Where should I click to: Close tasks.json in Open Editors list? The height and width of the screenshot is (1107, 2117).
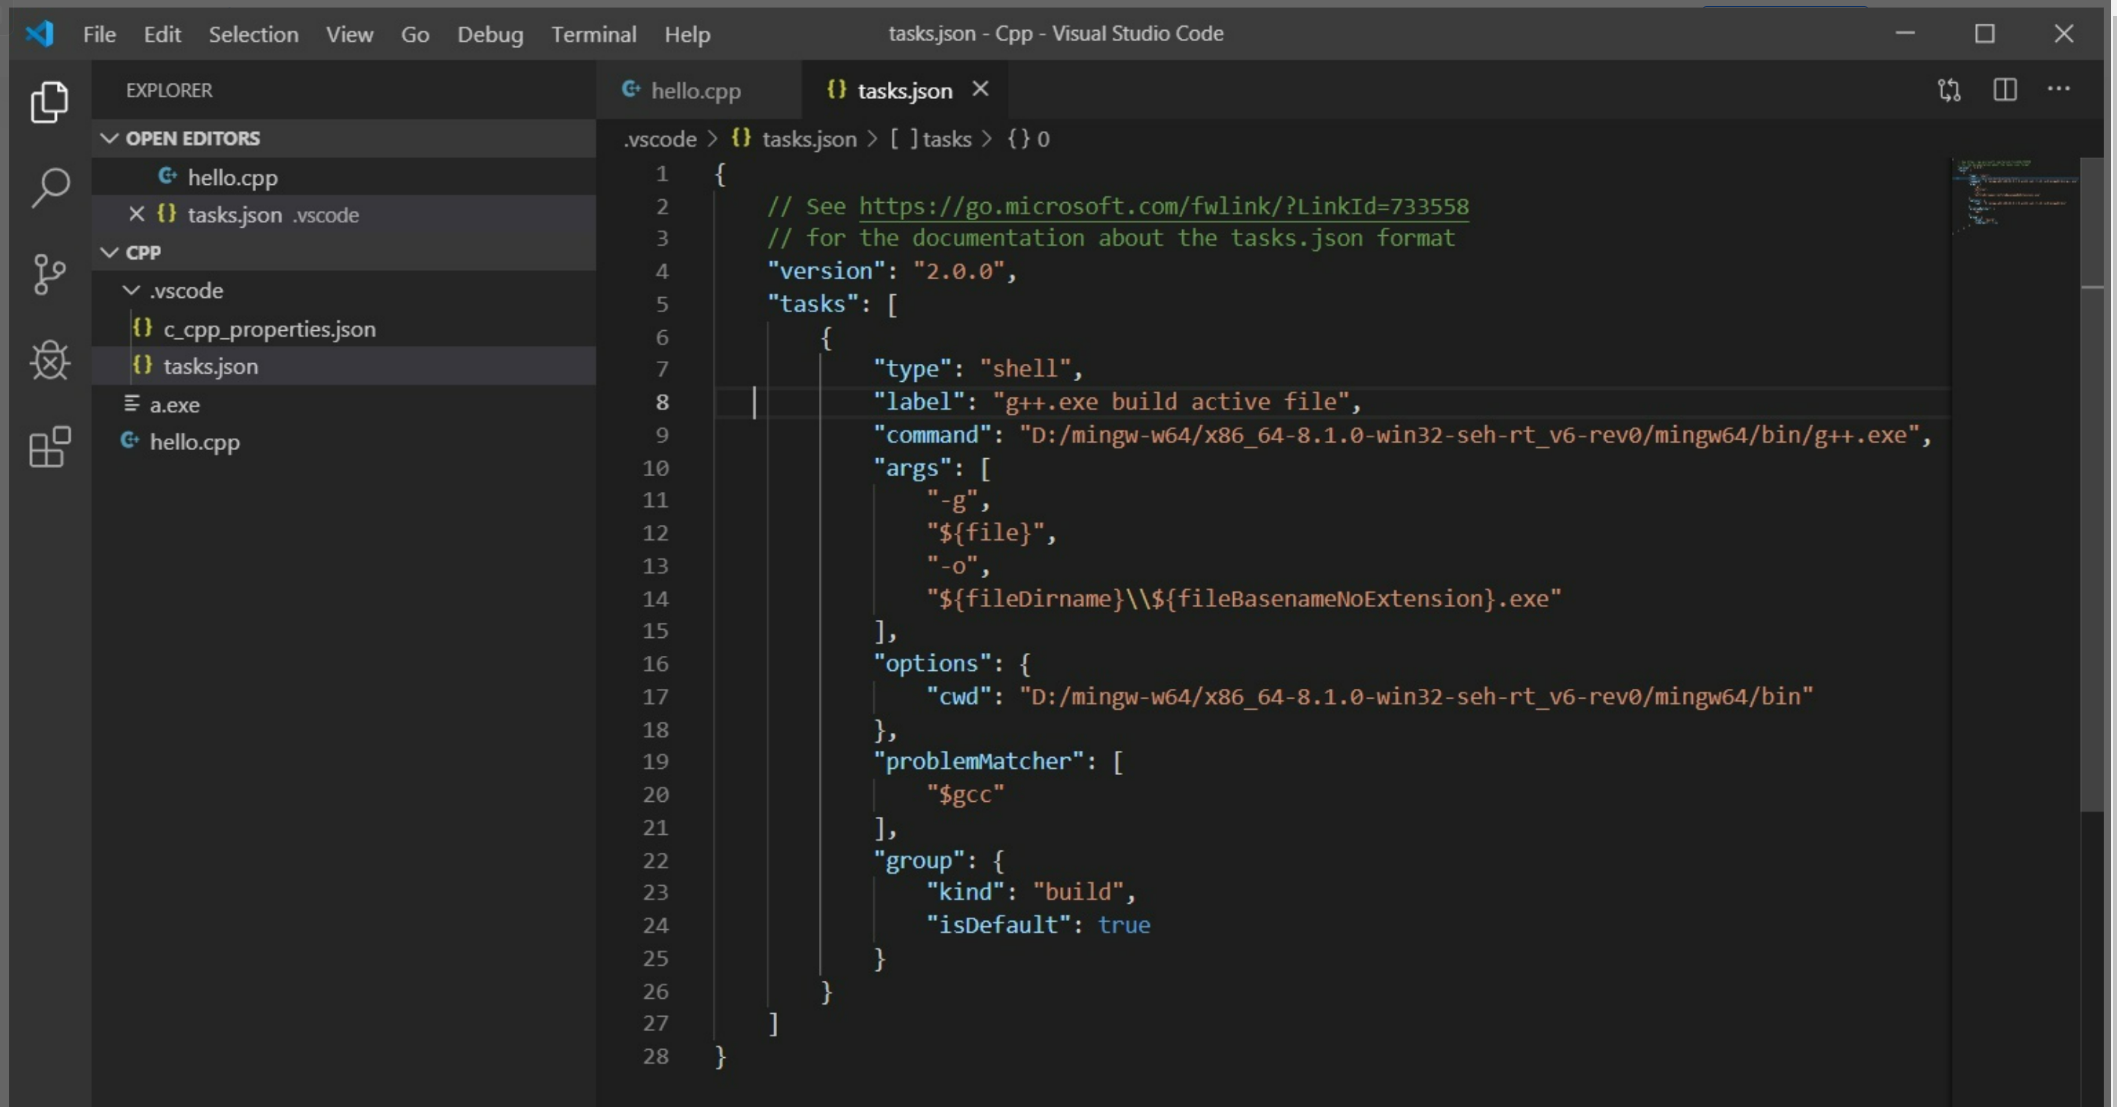[137, 214]
